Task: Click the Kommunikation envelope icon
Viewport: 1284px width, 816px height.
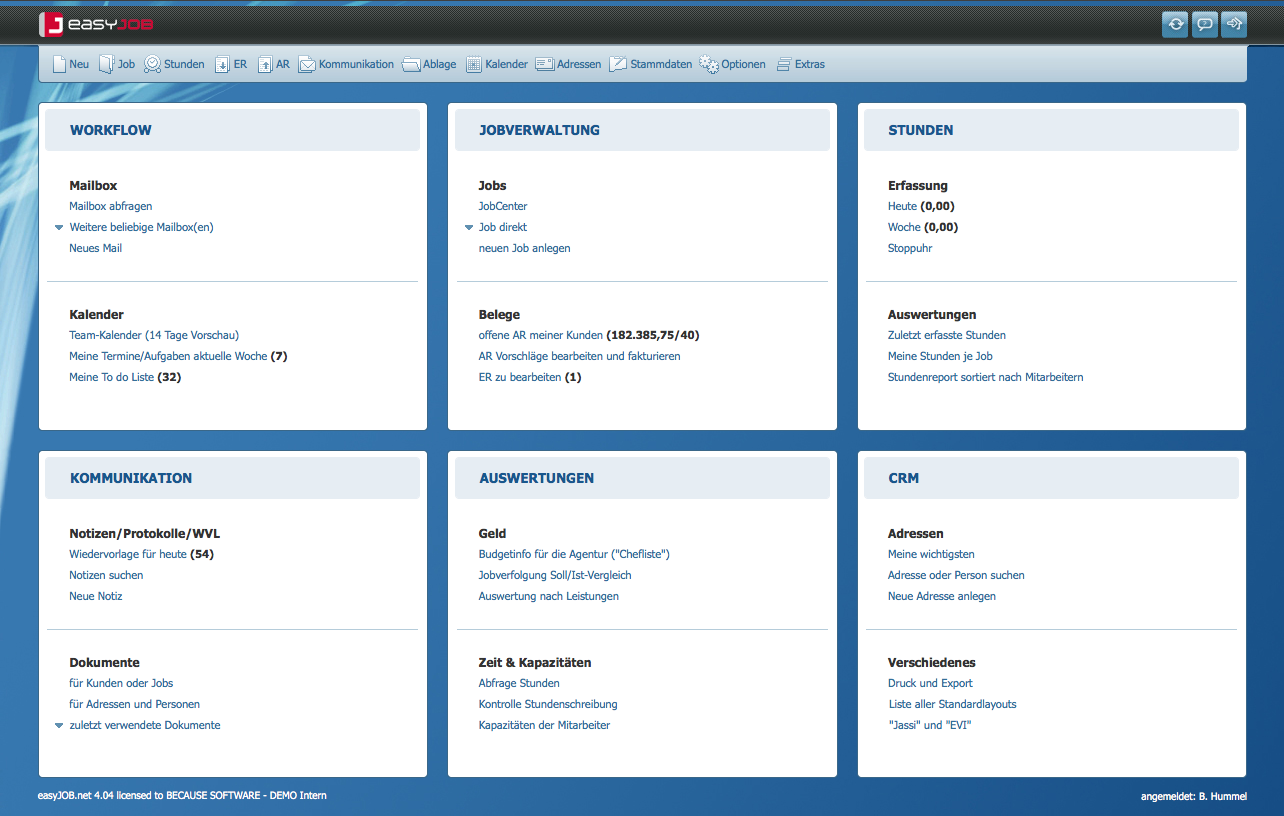Action: (x=307, y=64)
